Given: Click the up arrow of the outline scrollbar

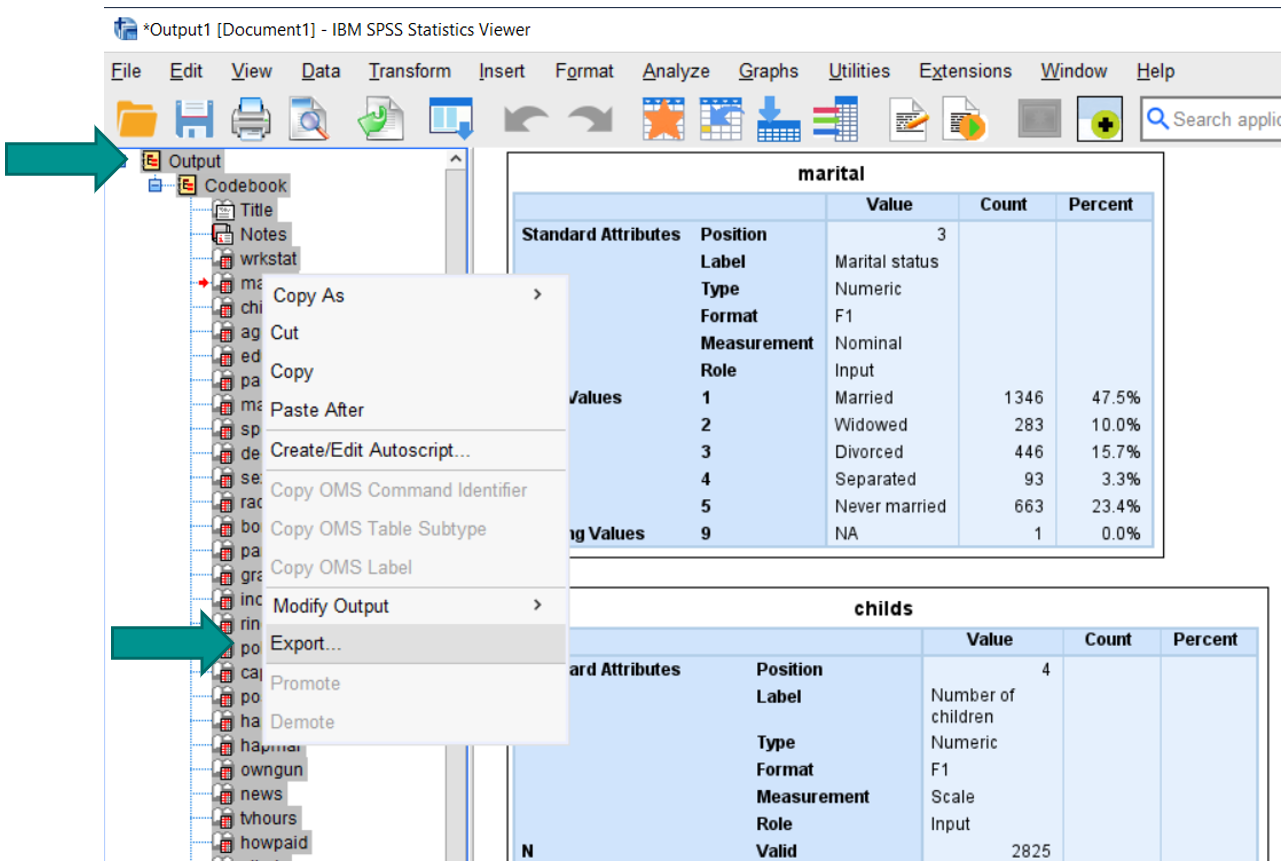Looking at the screenshot, I should pyautogui.click(x=456, y=157).
